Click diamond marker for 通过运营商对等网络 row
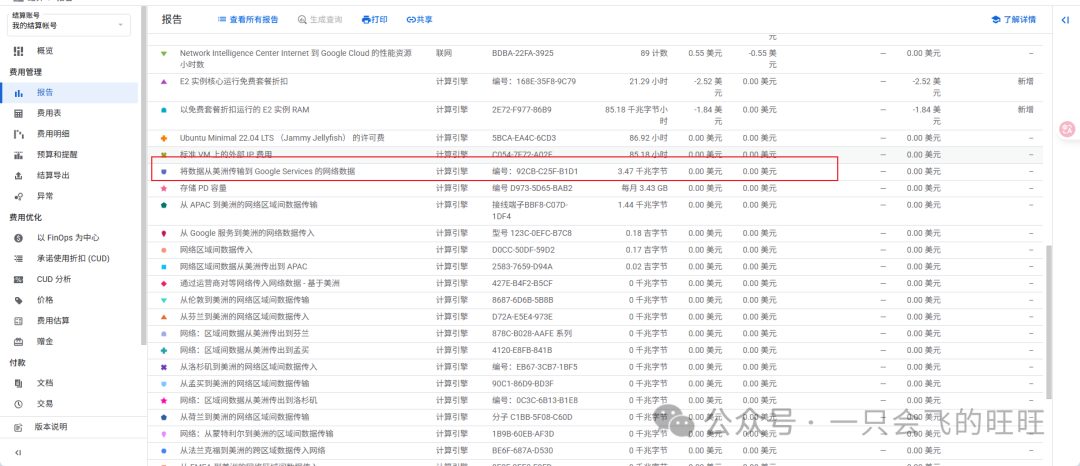The image size is (1080, 466). click(x=164, y=283)
